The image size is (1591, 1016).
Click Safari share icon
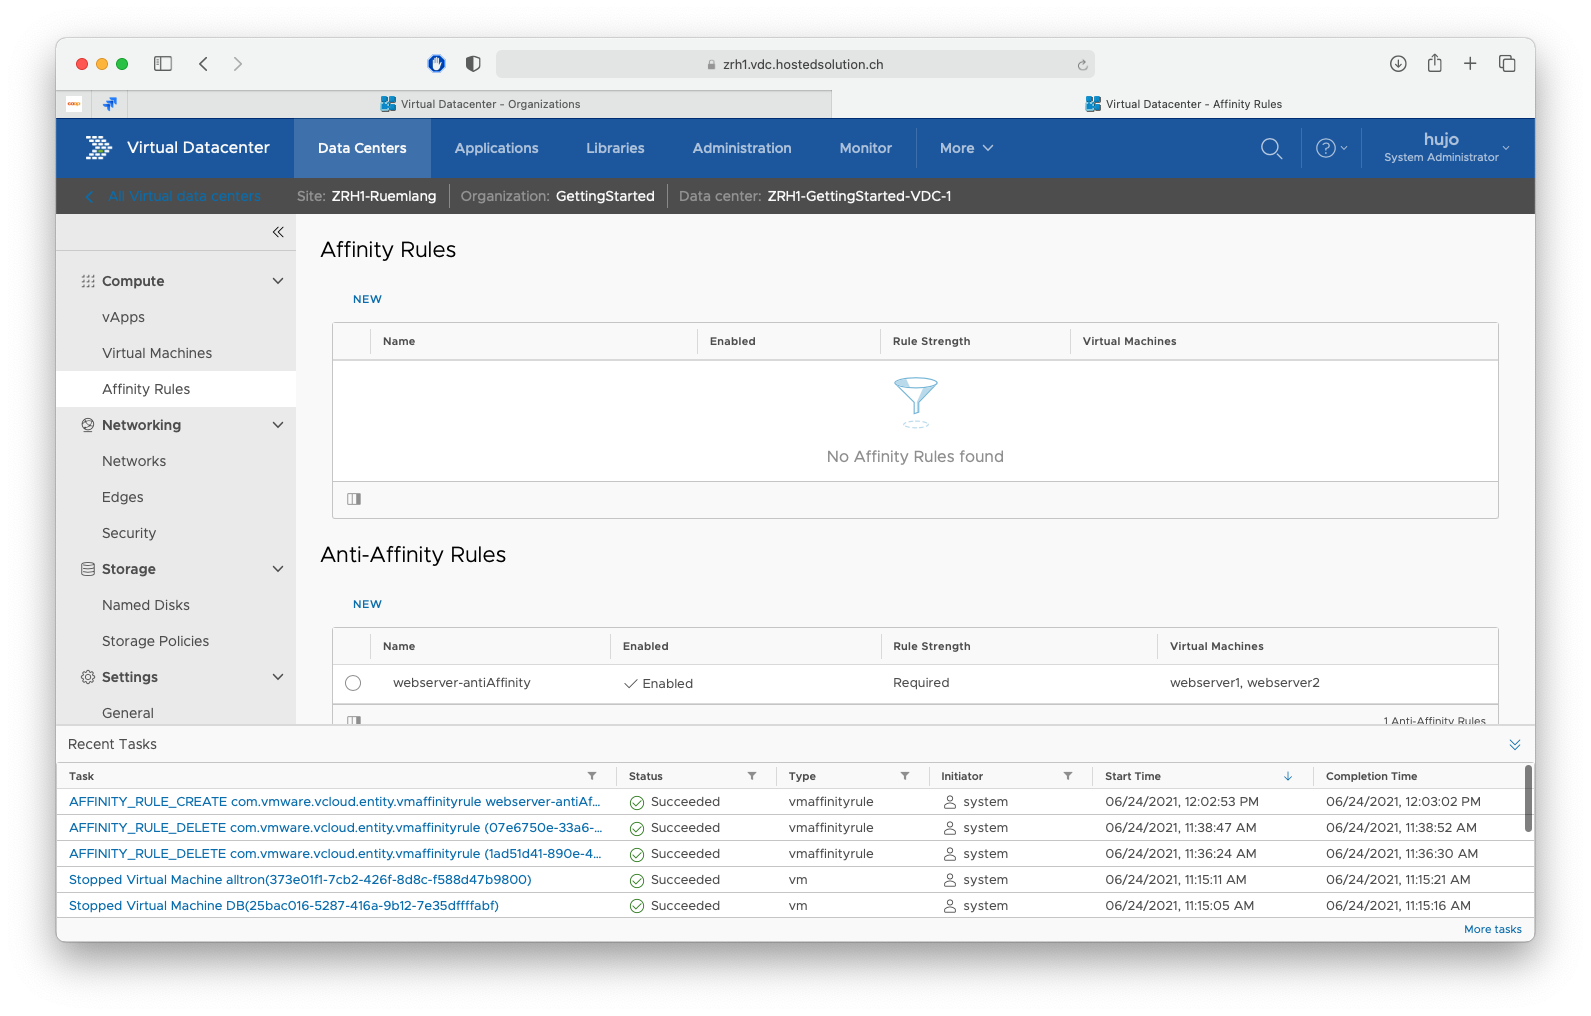[x=1434, y=63]
